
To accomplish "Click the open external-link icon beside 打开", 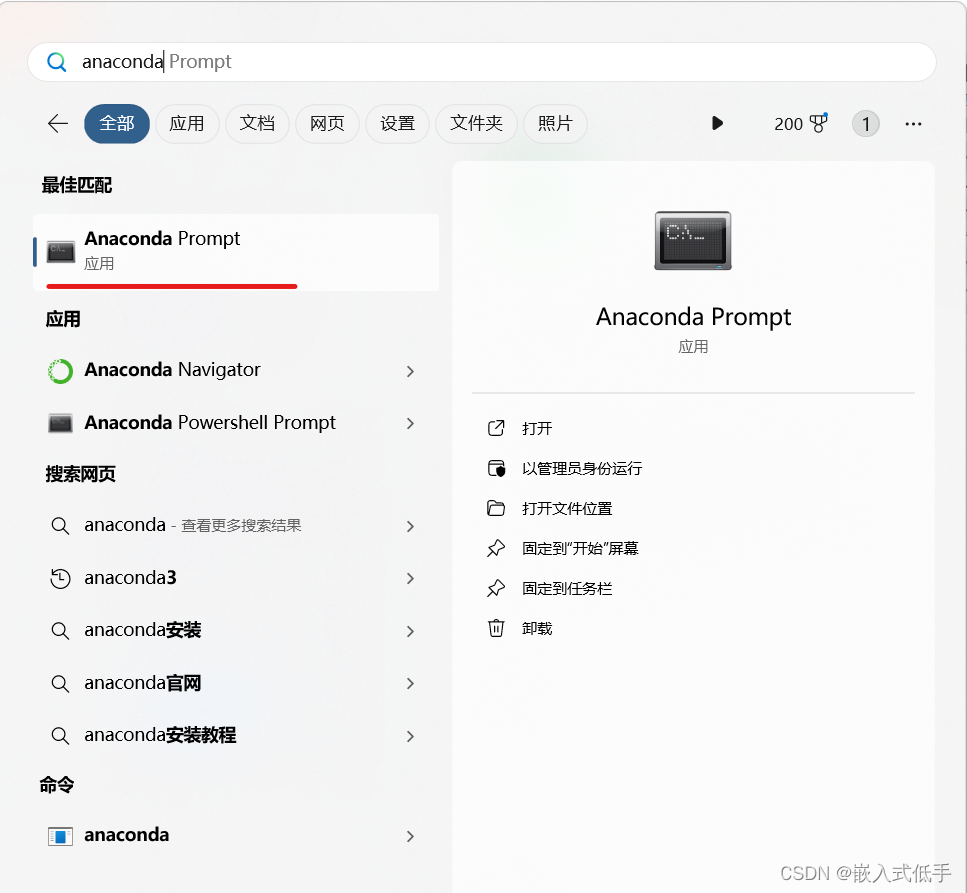I will tap(496, 428).
